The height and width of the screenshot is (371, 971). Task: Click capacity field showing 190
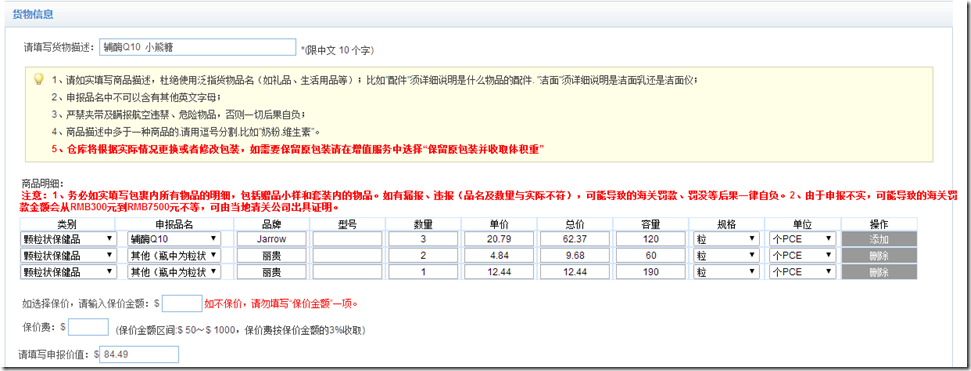coord(651,271)
